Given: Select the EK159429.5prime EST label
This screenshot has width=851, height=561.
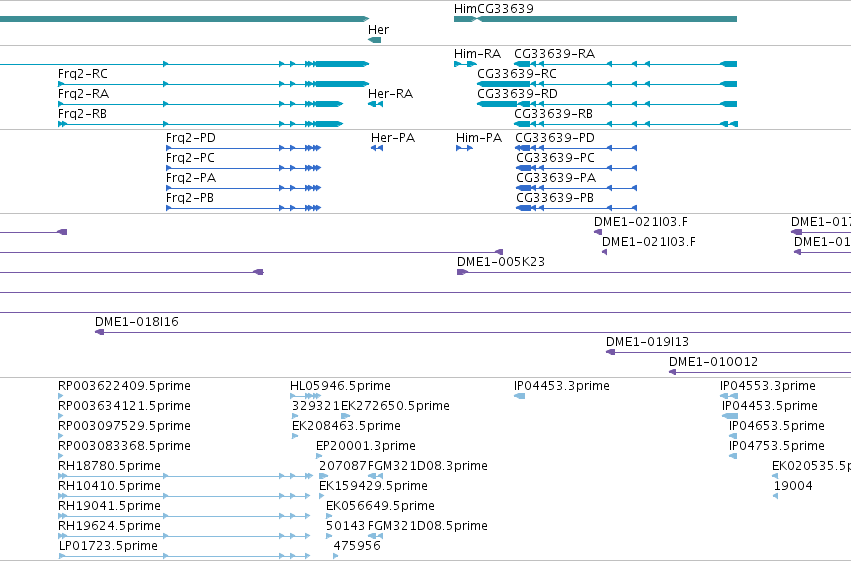Looking at the screenshot, I should click(373, 486).
